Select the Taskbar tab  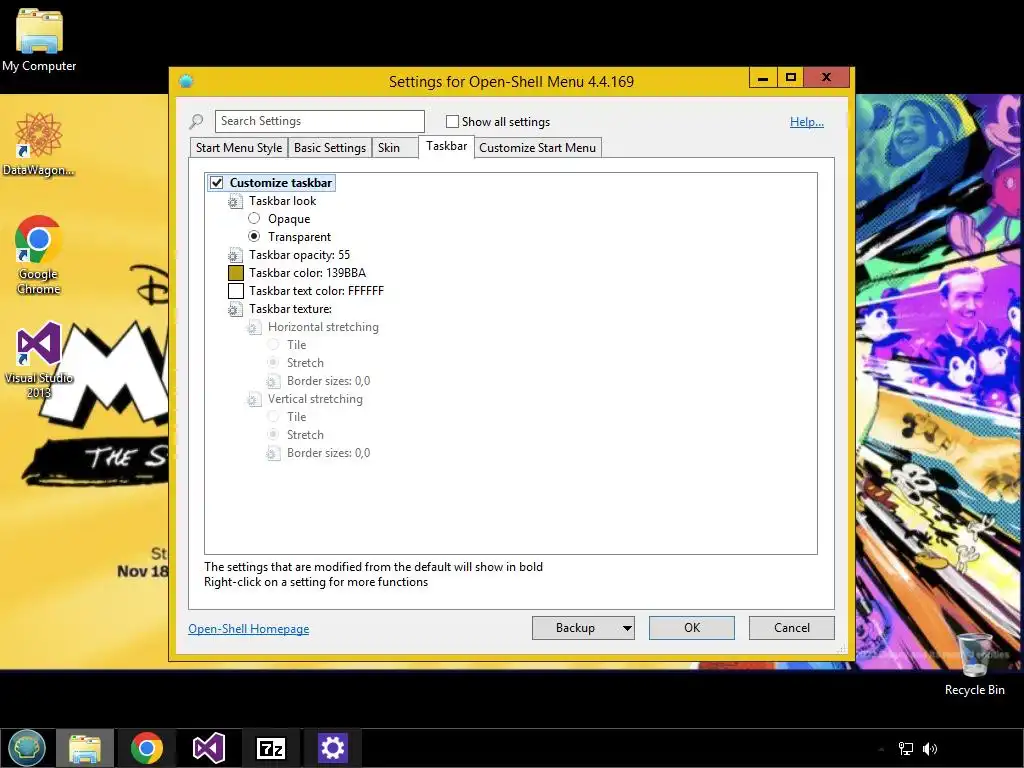447,146
